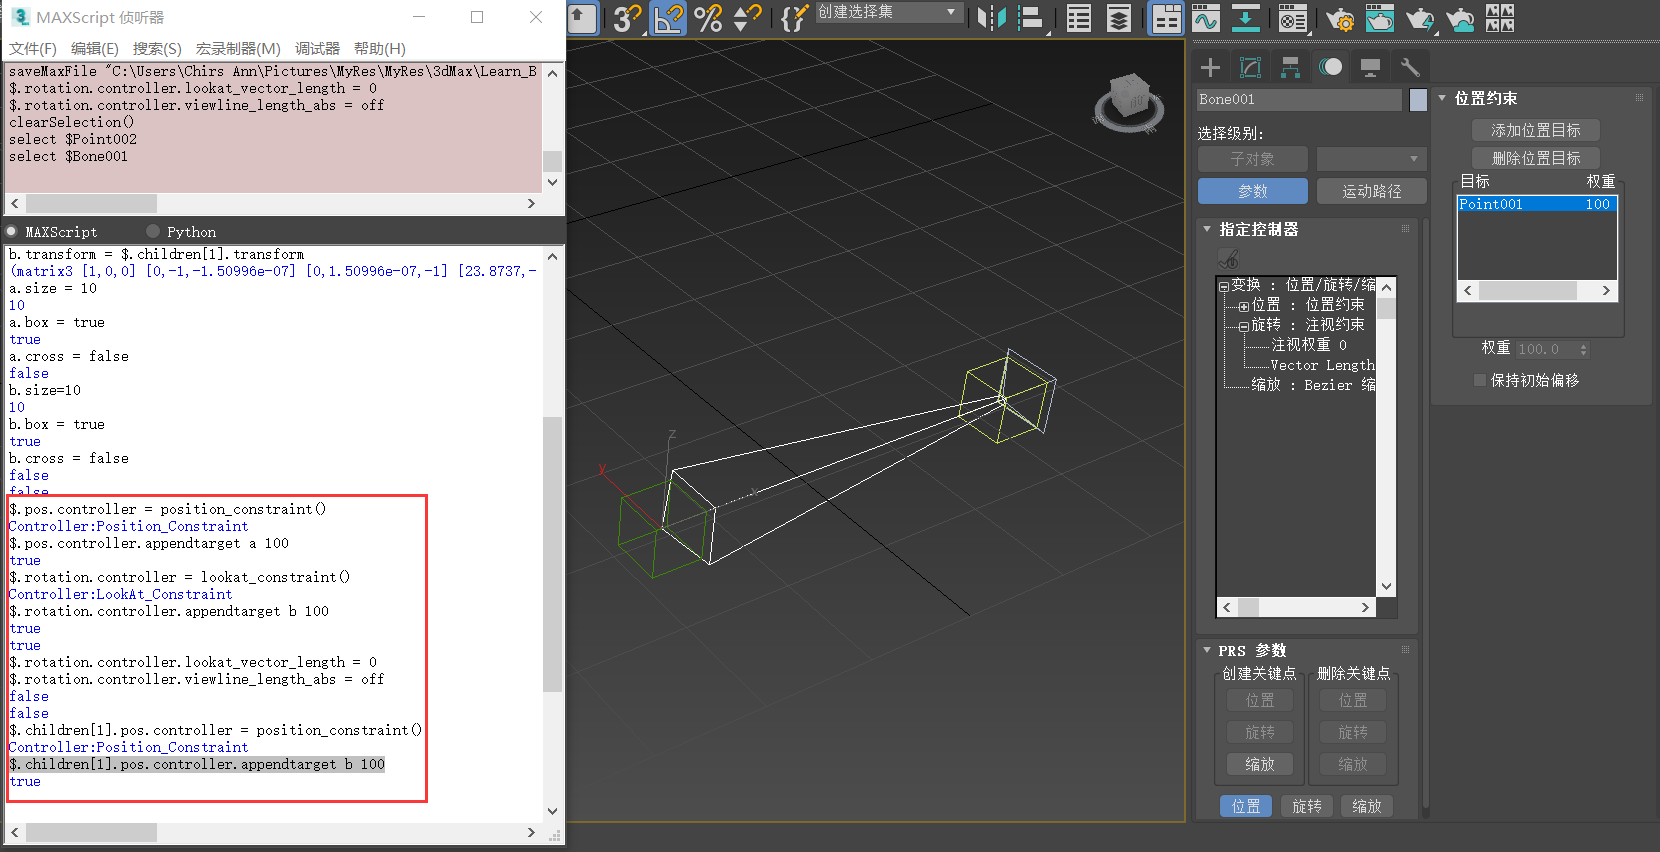The height and width of the screenshot is (852, 1660).
Task: Collapse the 旋转 : 注视约束 tree node
Action: coord(1244,326)
